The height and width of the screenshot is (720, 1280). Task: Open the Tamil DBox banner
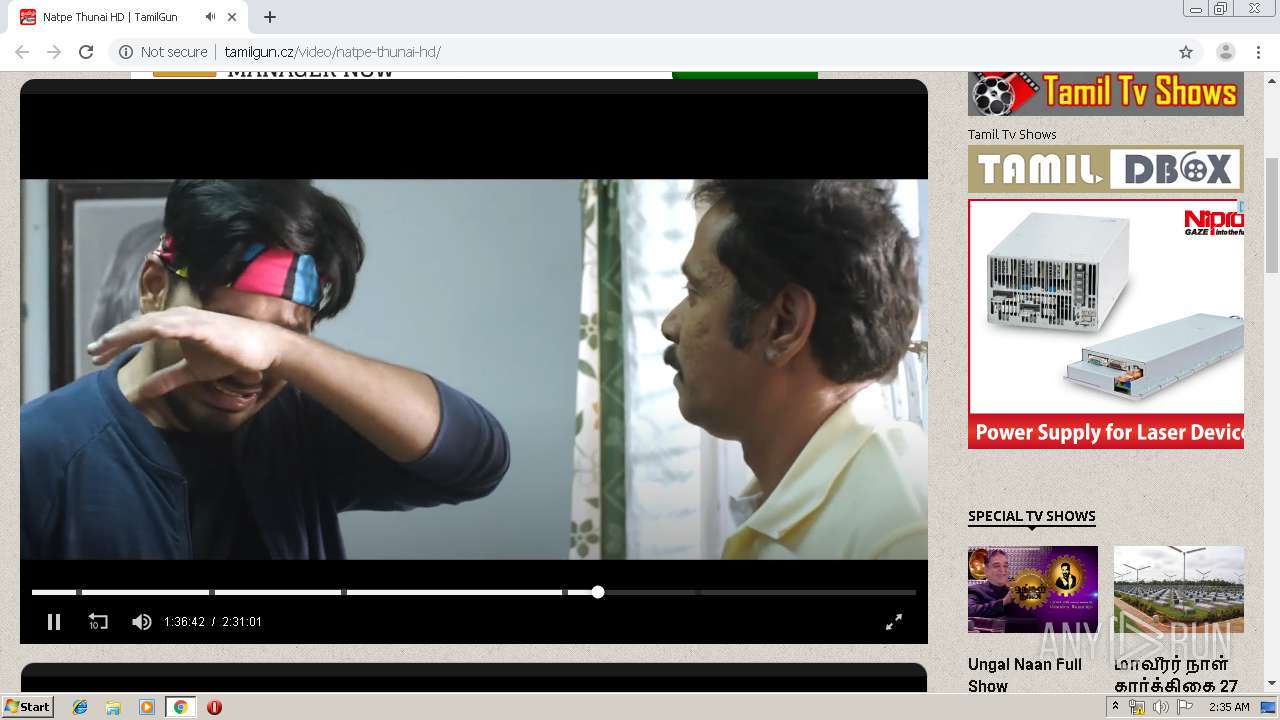(1106, 169)
